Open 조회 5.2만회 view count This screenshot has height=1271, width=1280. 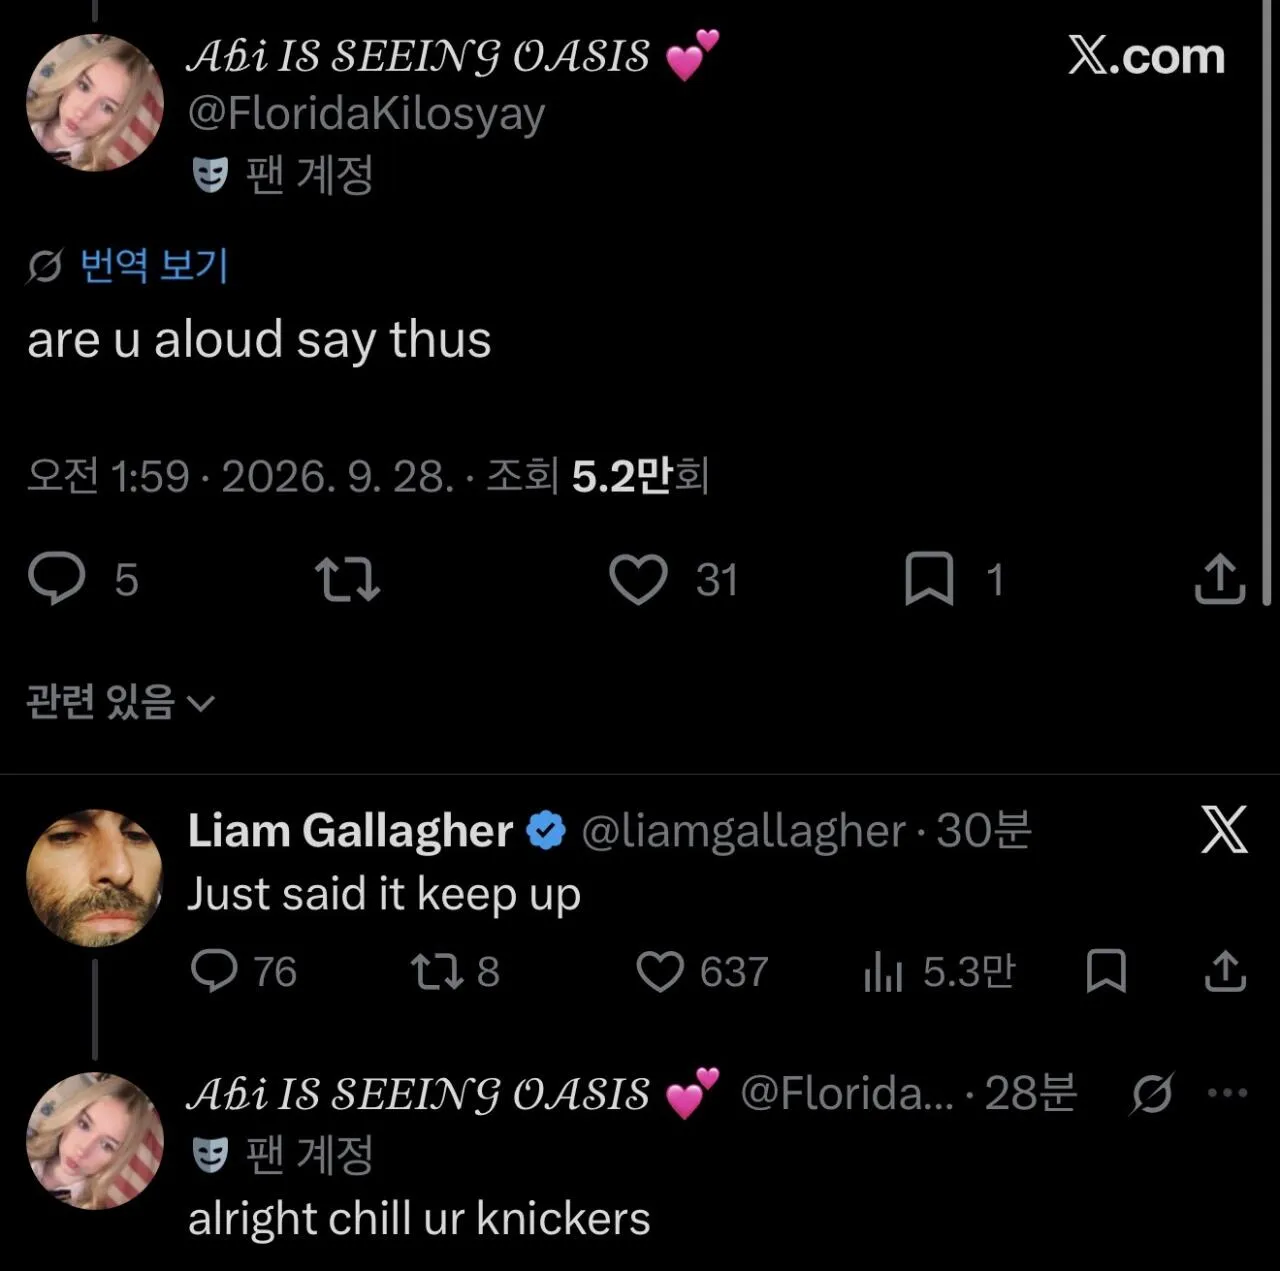[x=597, y=476]
